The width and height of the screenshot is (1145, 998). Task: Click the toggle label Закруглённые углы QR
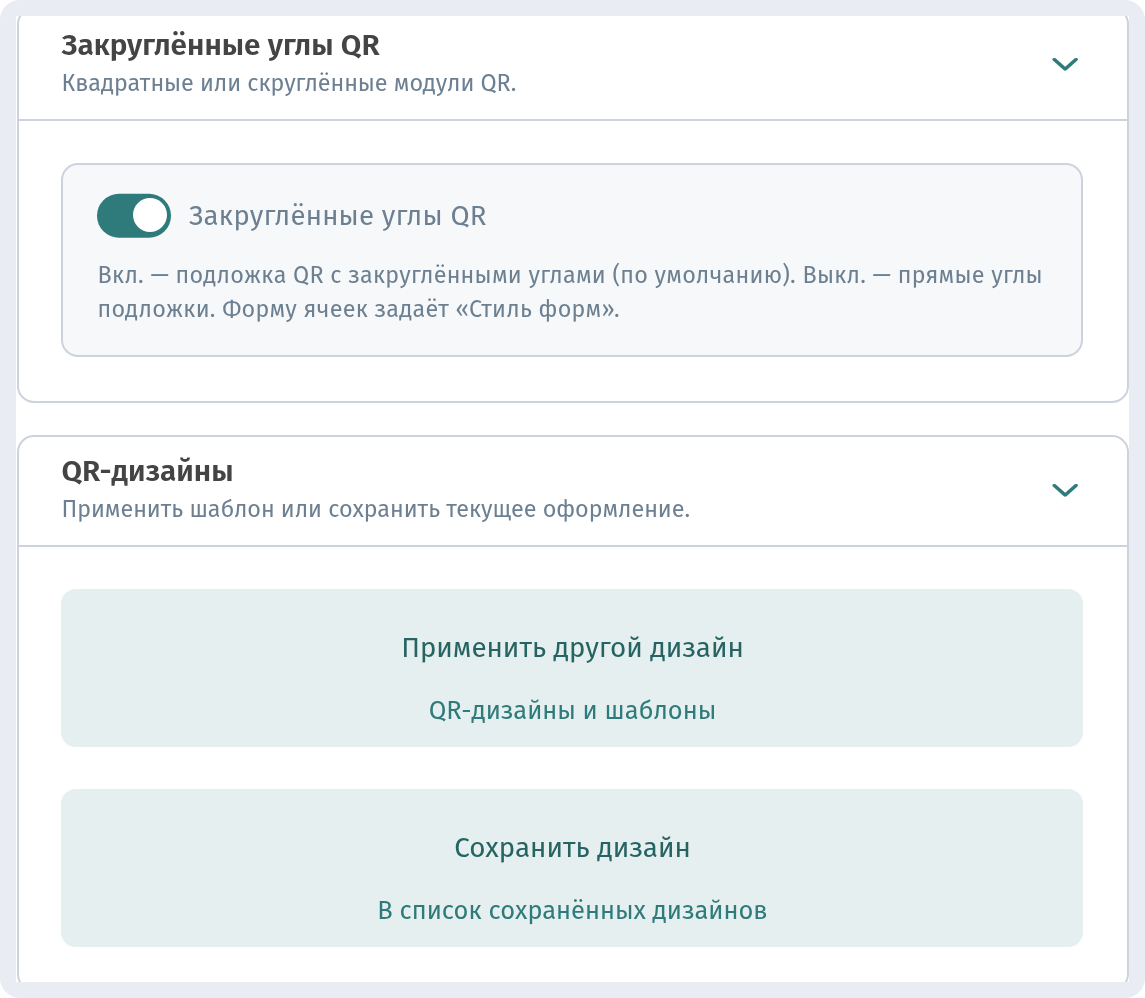(x=337, y=216)
